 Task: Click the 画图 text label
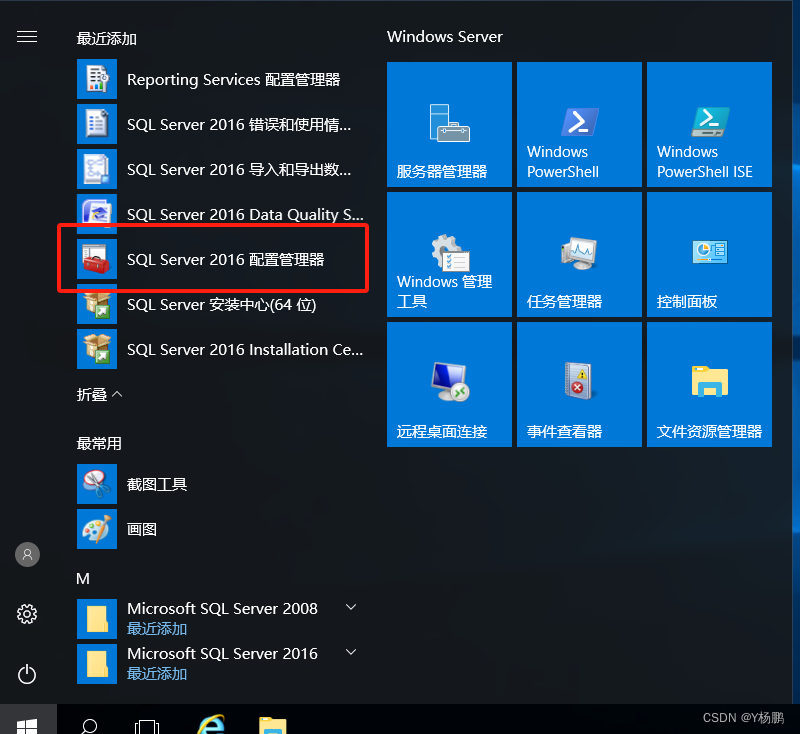[142, 529]
